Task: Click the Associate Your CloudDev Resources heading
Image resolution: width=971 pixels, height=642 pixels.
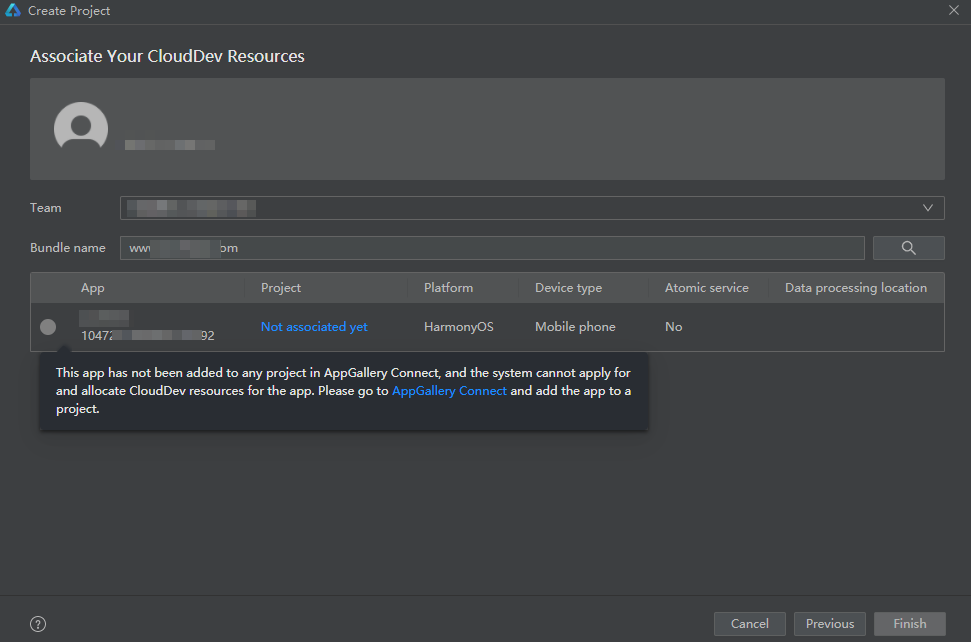Action: coord(167,56)
